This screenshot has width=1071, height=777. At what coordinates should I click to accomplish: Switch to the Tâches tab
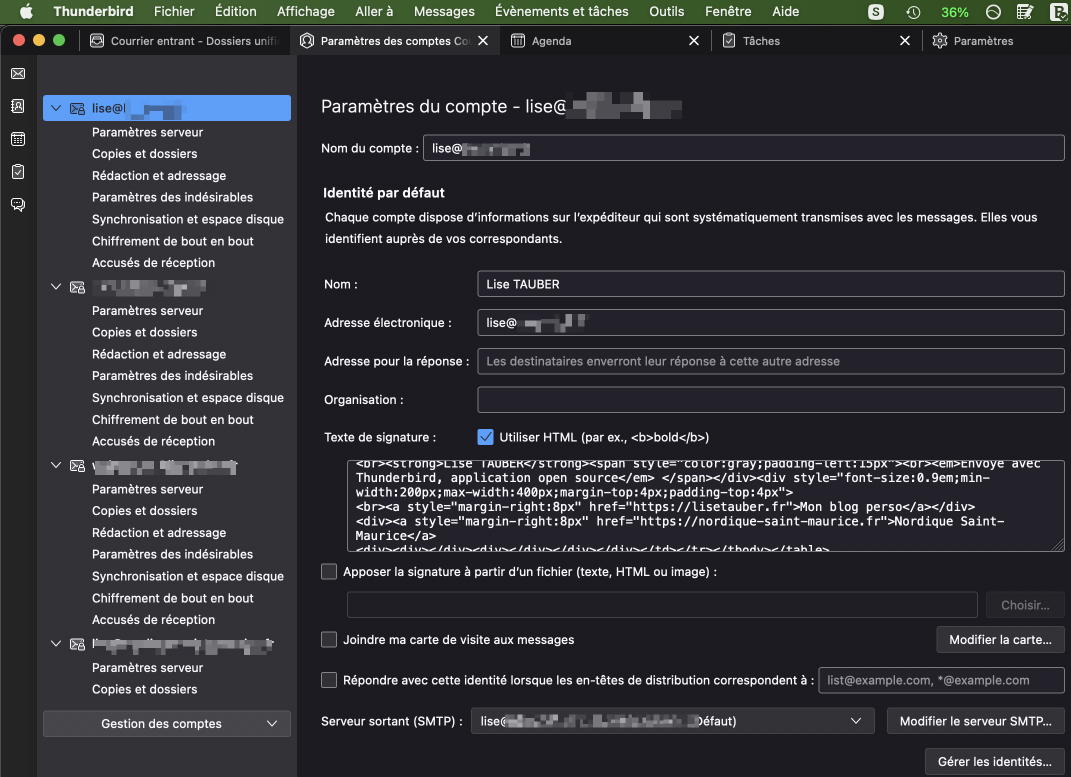click(760, 41)
